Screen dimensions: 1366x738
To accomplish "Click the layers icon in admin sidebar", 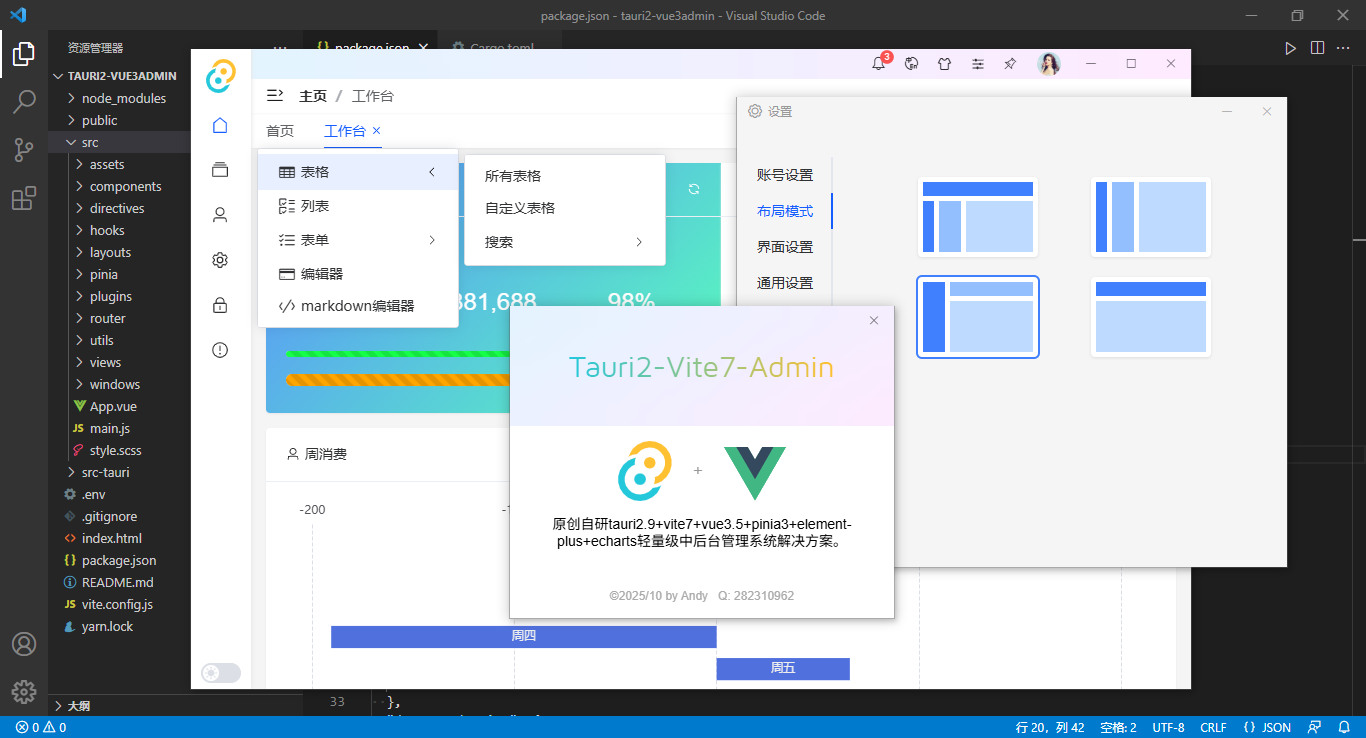I will coord(220,170).
